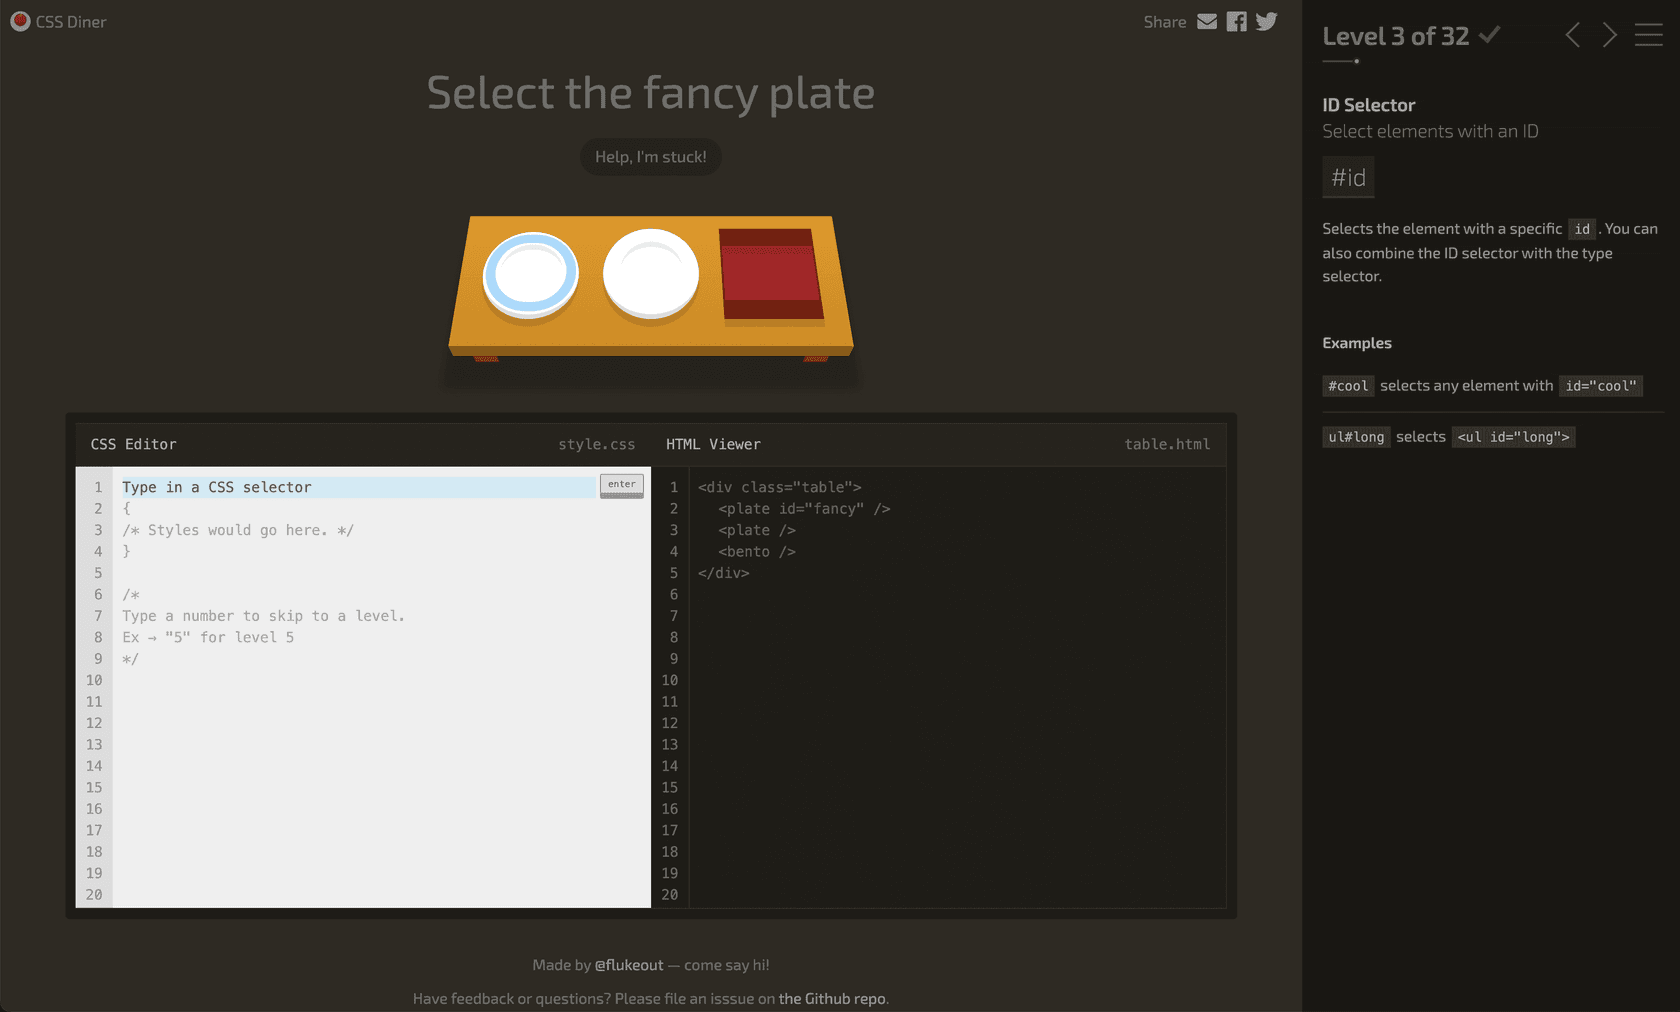
Task: Click the enter button in CSS editor
Action: point(621,485)
